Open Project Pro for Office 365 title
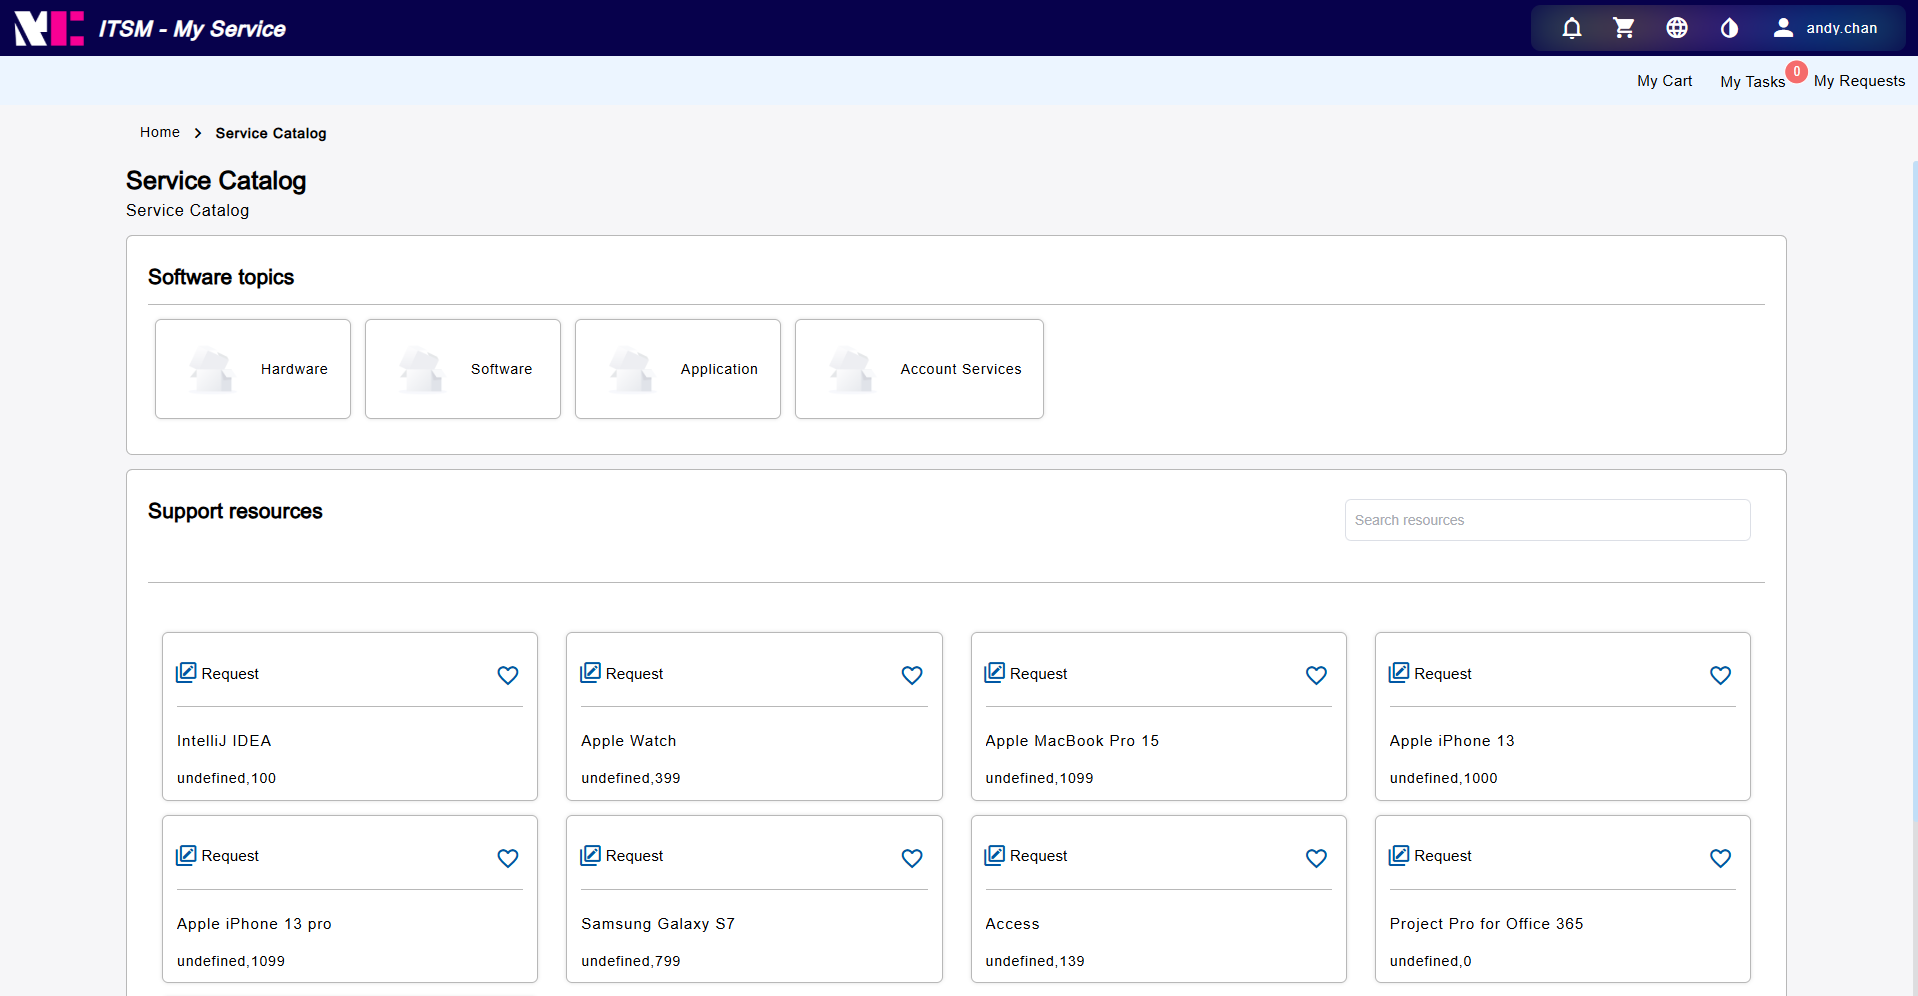This screenshot has width=1918, height=996. [x=1486, y=924]
